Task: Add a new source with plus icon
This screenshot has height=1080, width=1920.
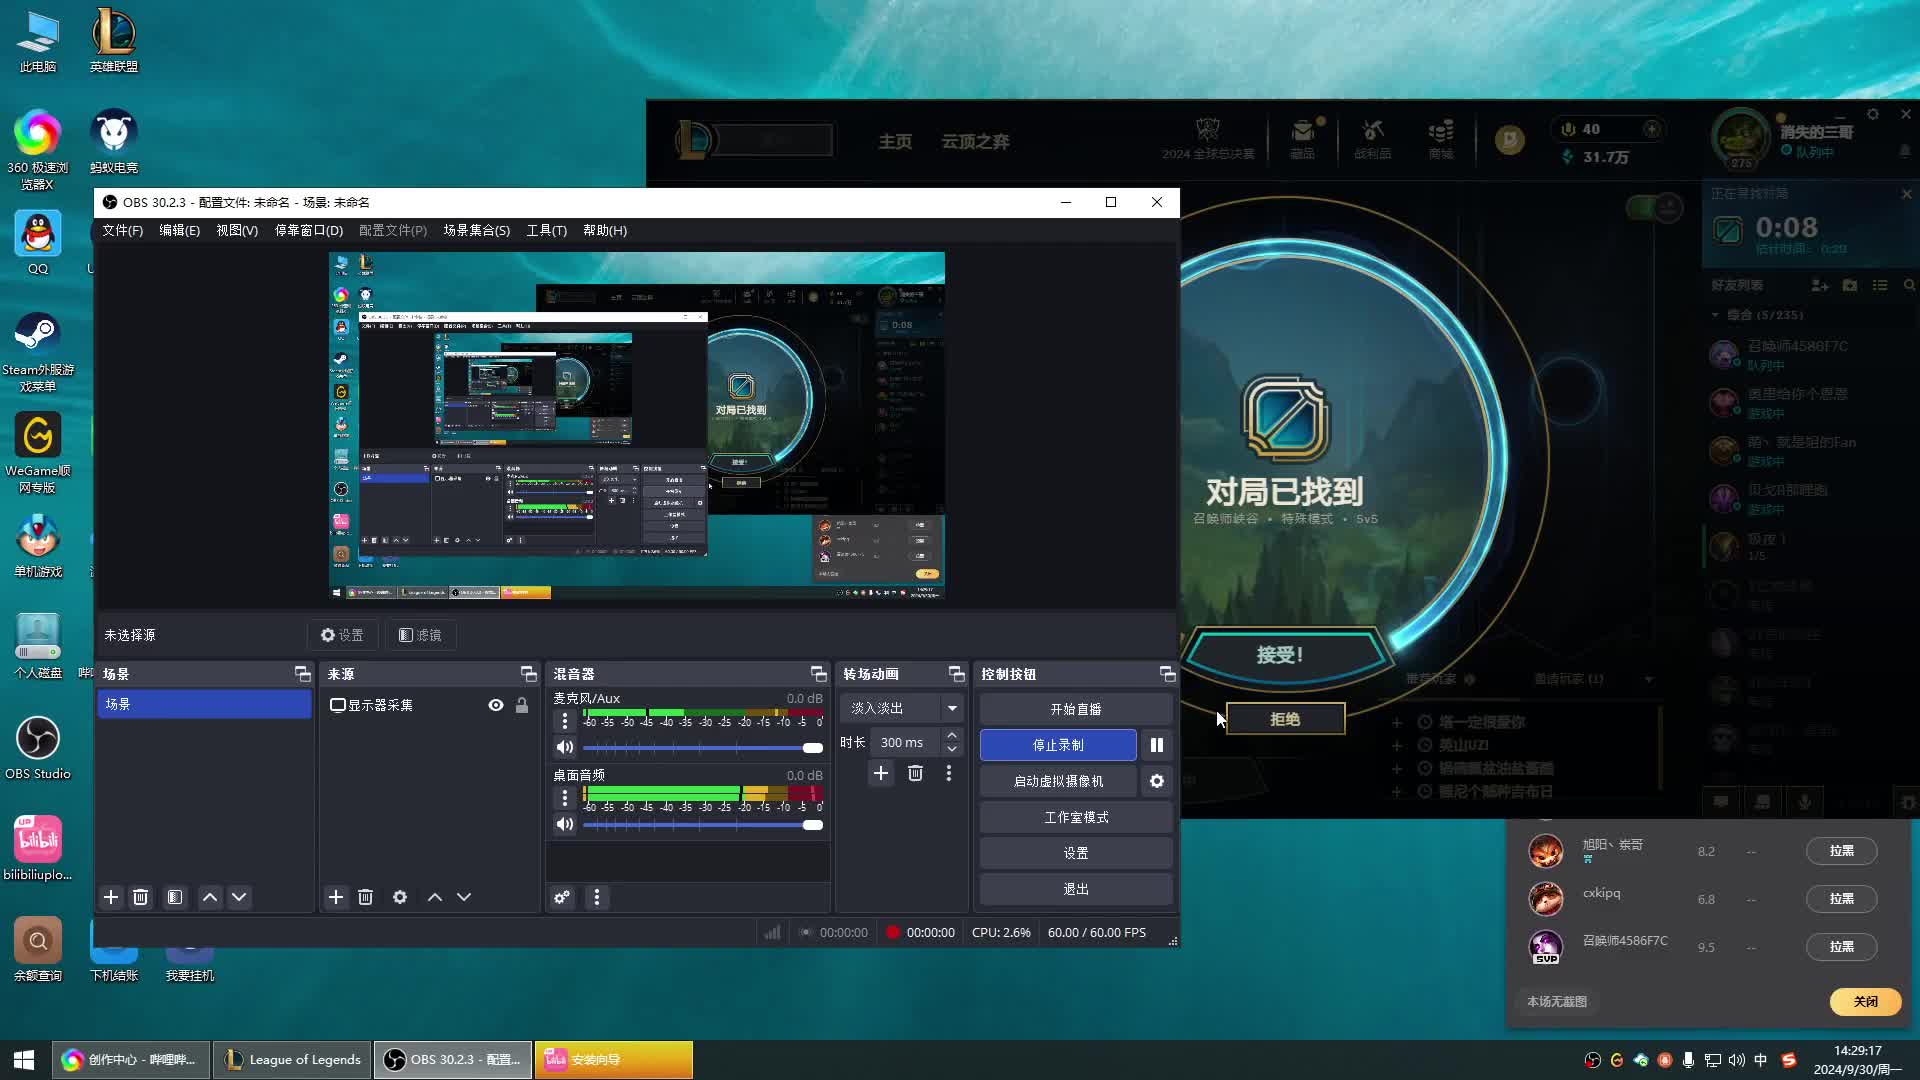Action: [336, 897]
